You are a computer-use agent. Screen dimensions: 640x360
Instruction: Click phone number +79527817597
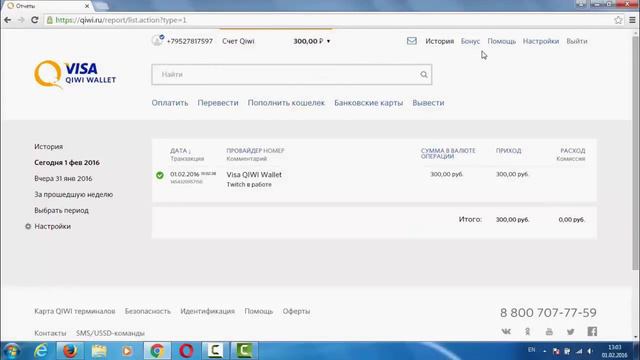point(190,41)
